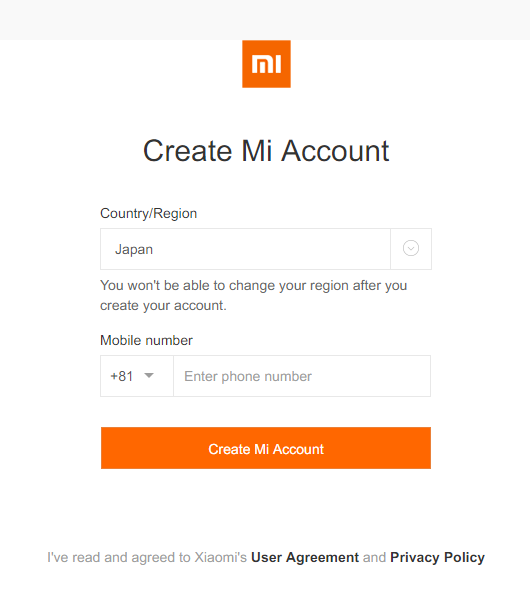530x605 pixels.
Task: Open the Privacy Policy link
Action: (x=437, y=558)
